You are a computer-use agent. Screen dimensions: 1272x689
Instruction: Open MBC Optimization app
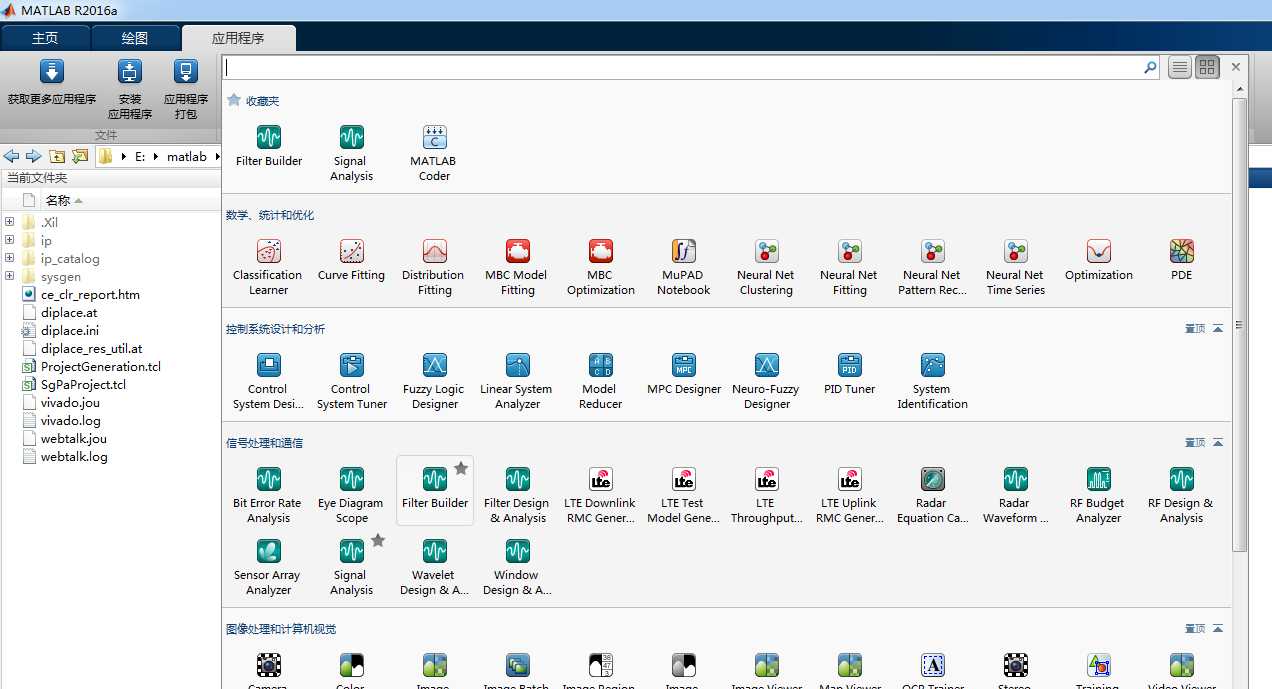(x=601, y=267)
